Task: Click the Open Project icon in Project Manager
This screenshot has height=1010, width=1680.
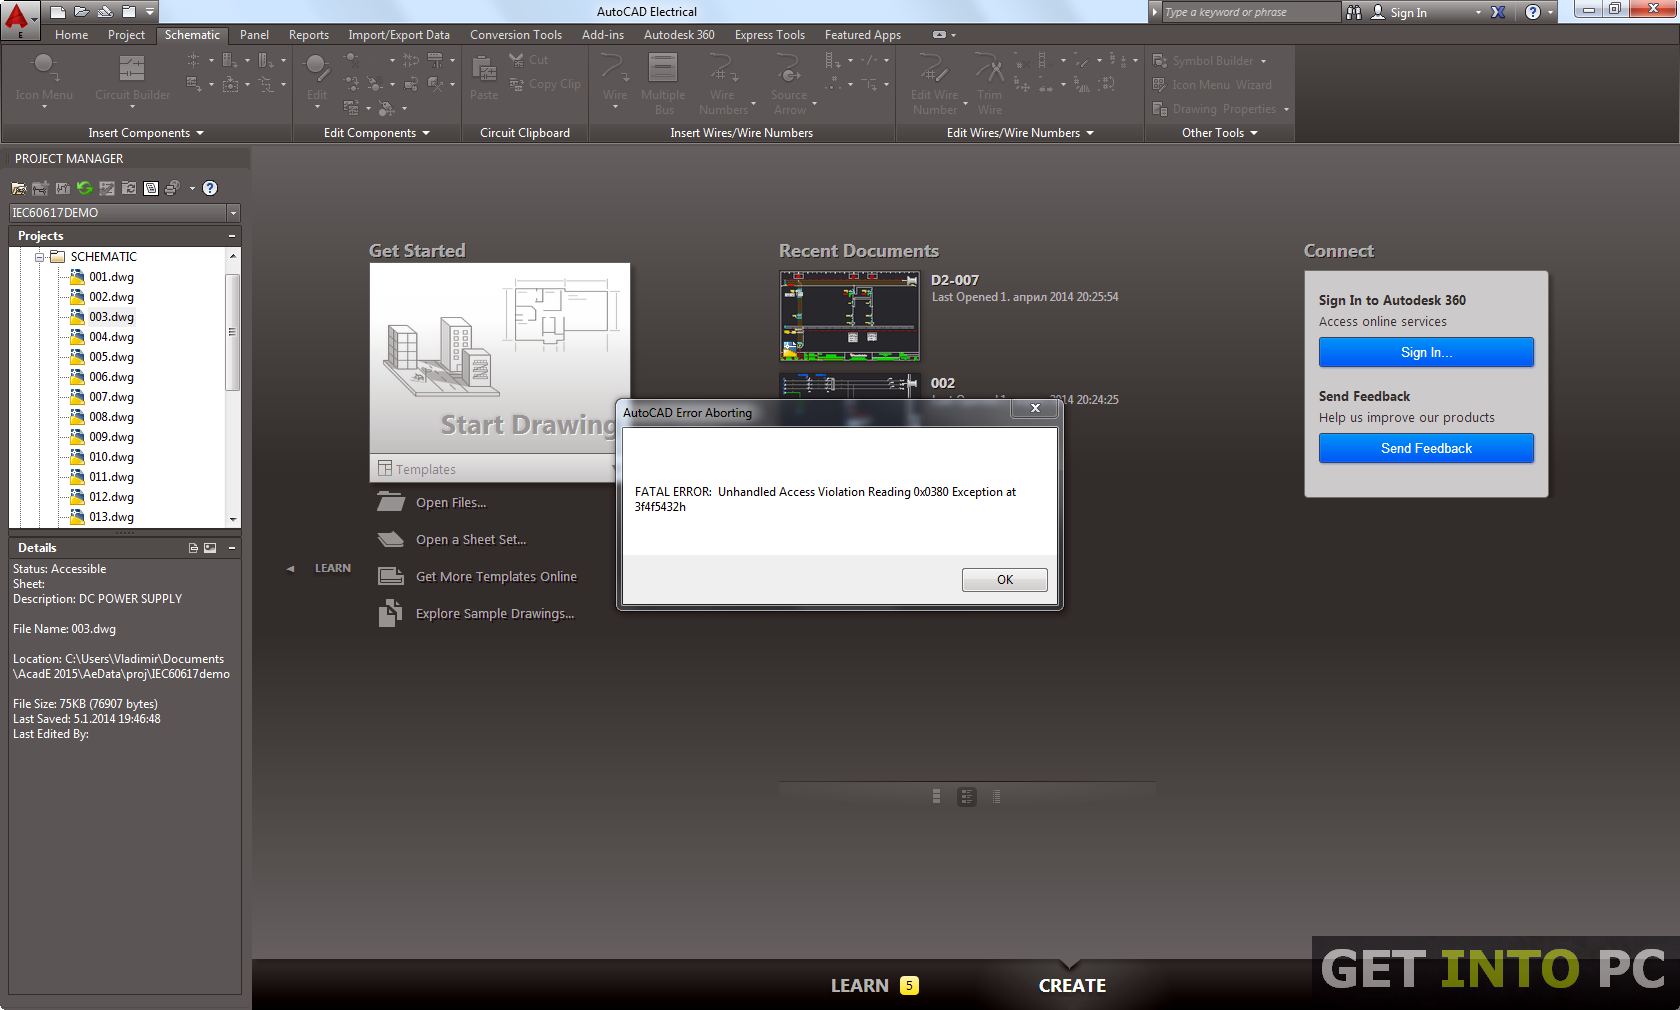Action: point(19,188)
